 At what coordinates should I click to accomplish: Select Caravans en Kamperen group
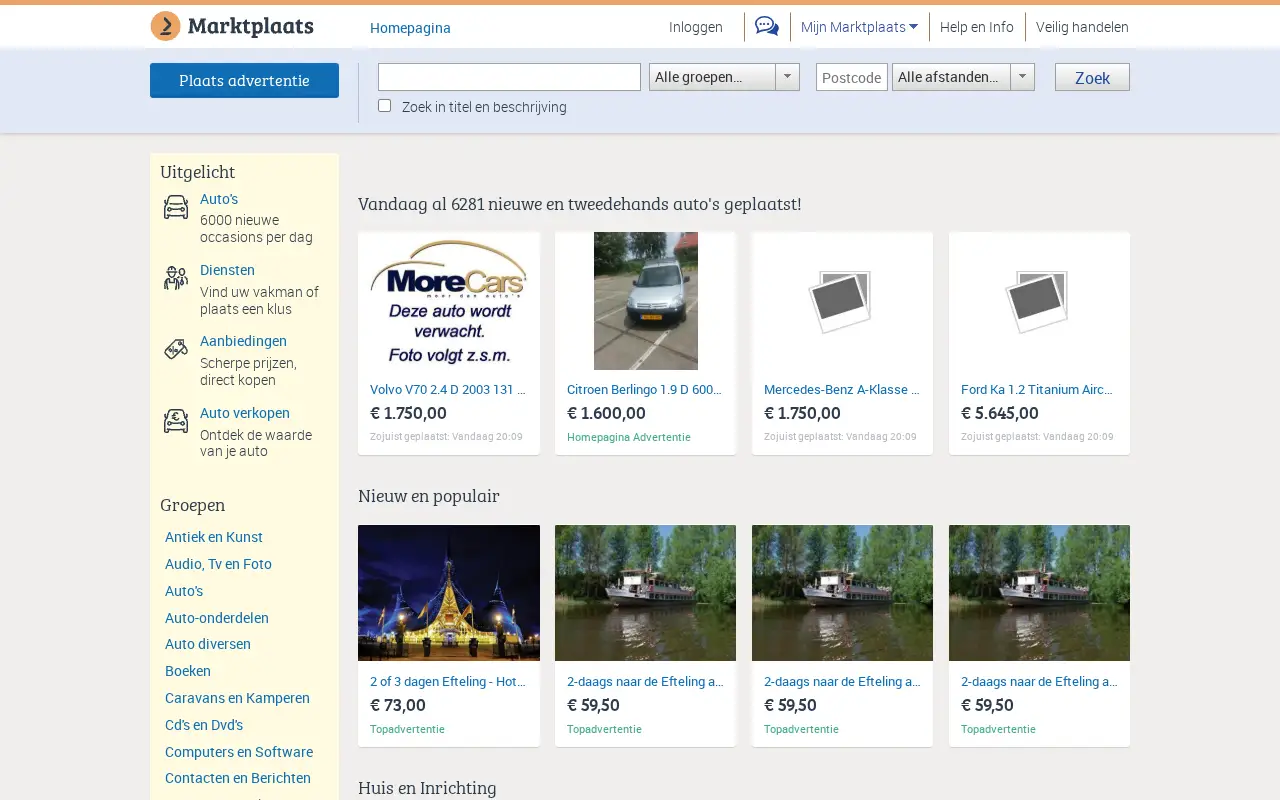coord(237,698)
